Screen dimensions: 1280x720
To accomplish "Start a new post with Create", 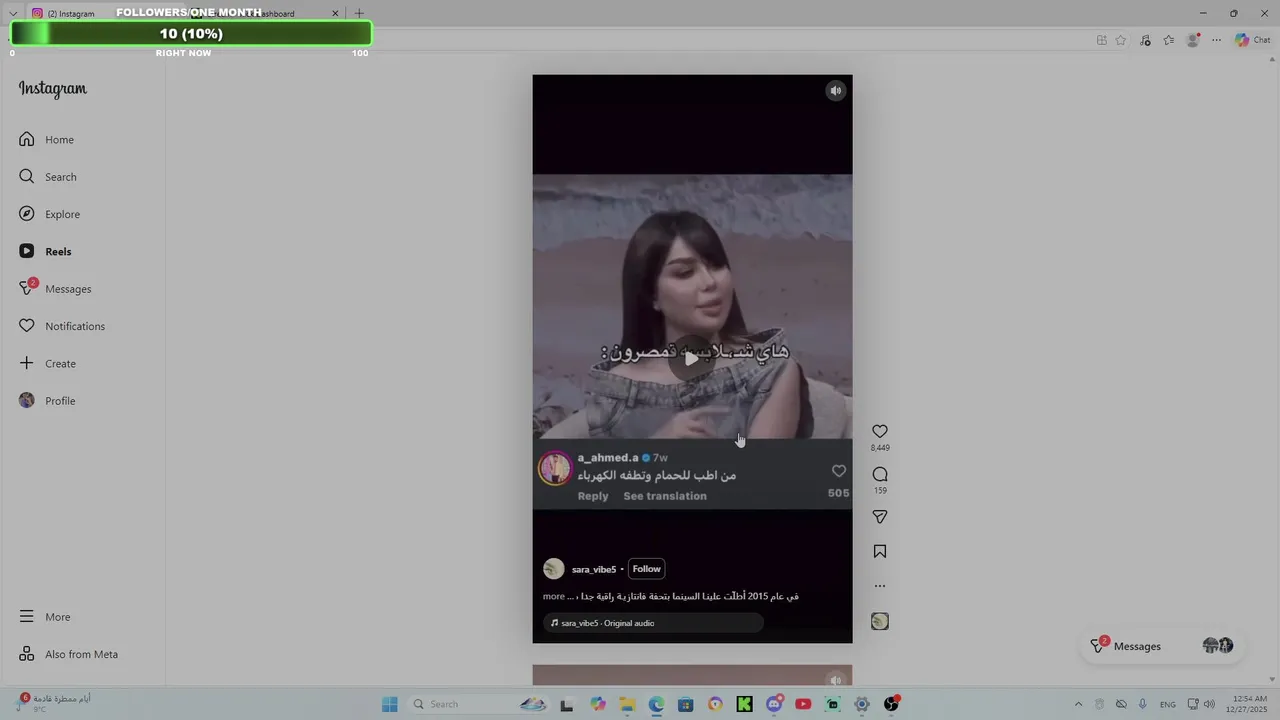I will coord(47,364).
